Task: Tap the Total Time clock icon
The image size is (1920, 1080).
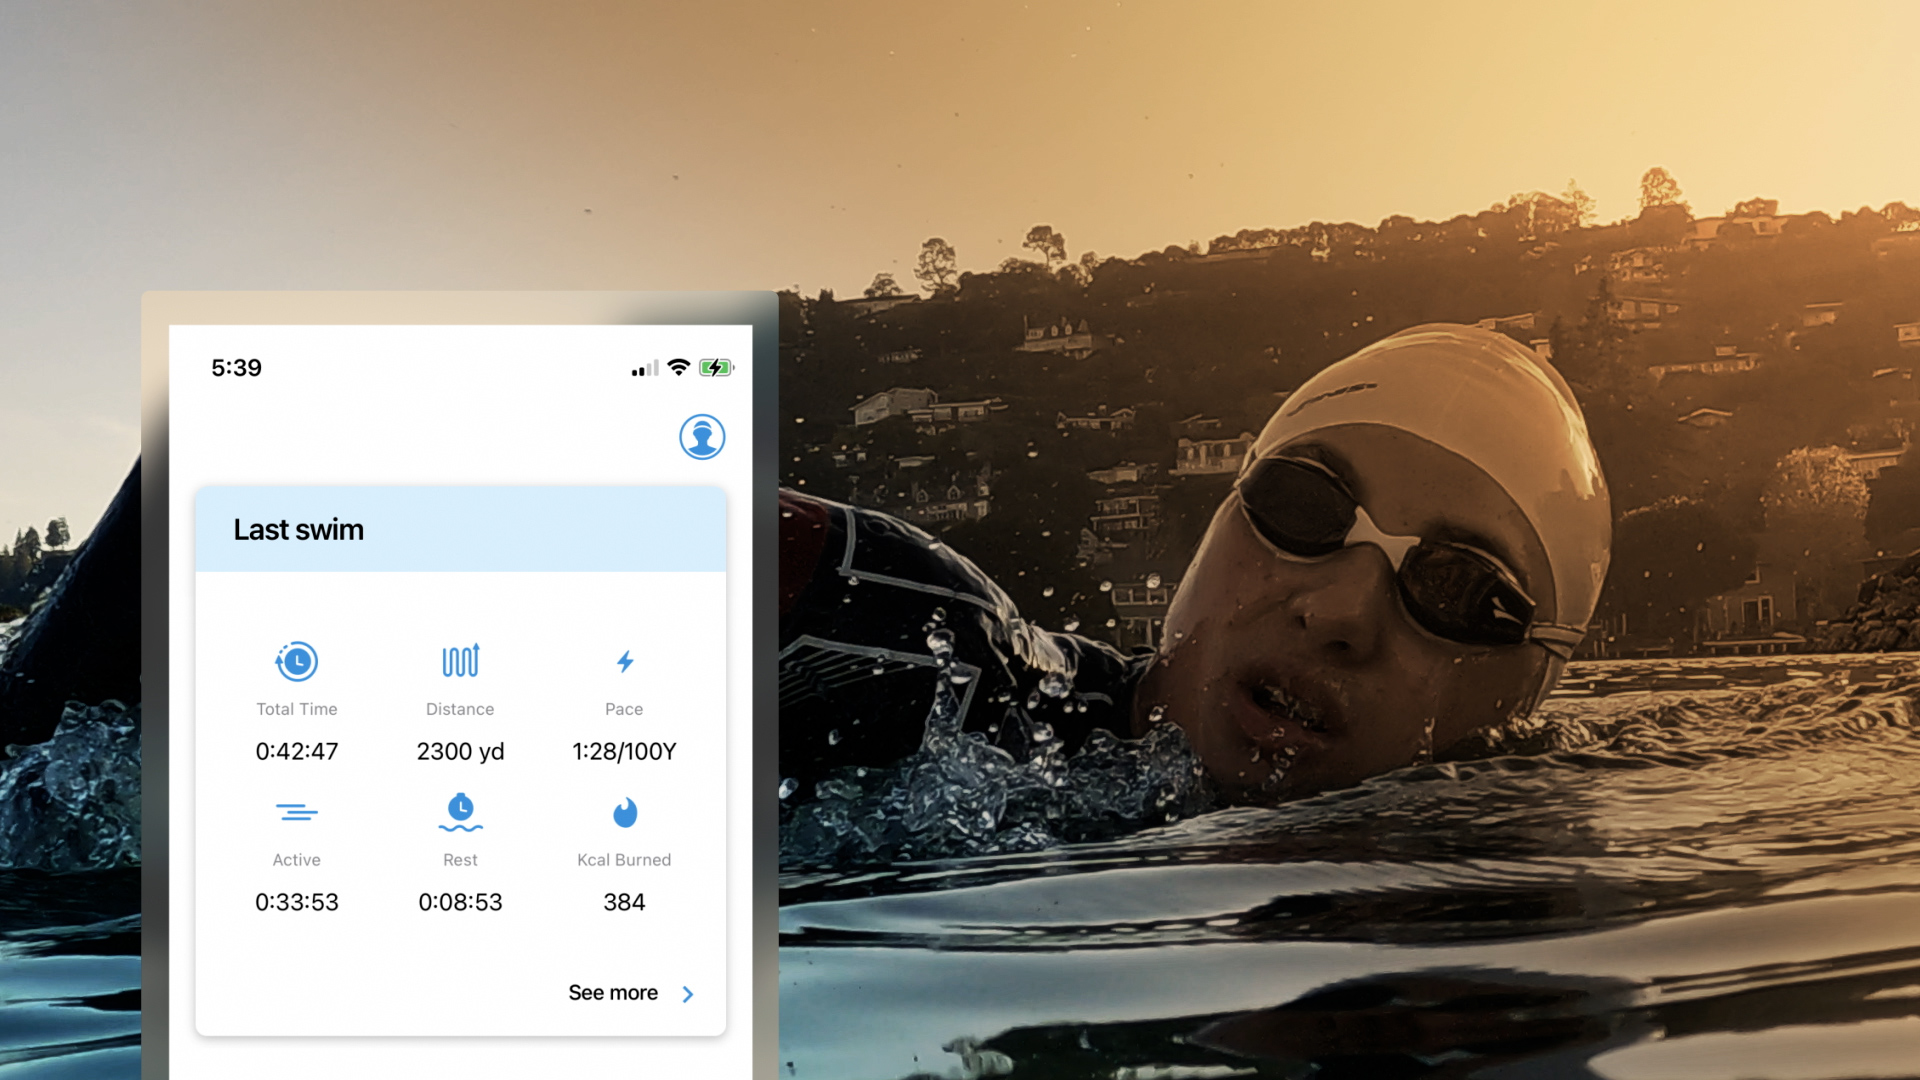Action: click(297, 661)
